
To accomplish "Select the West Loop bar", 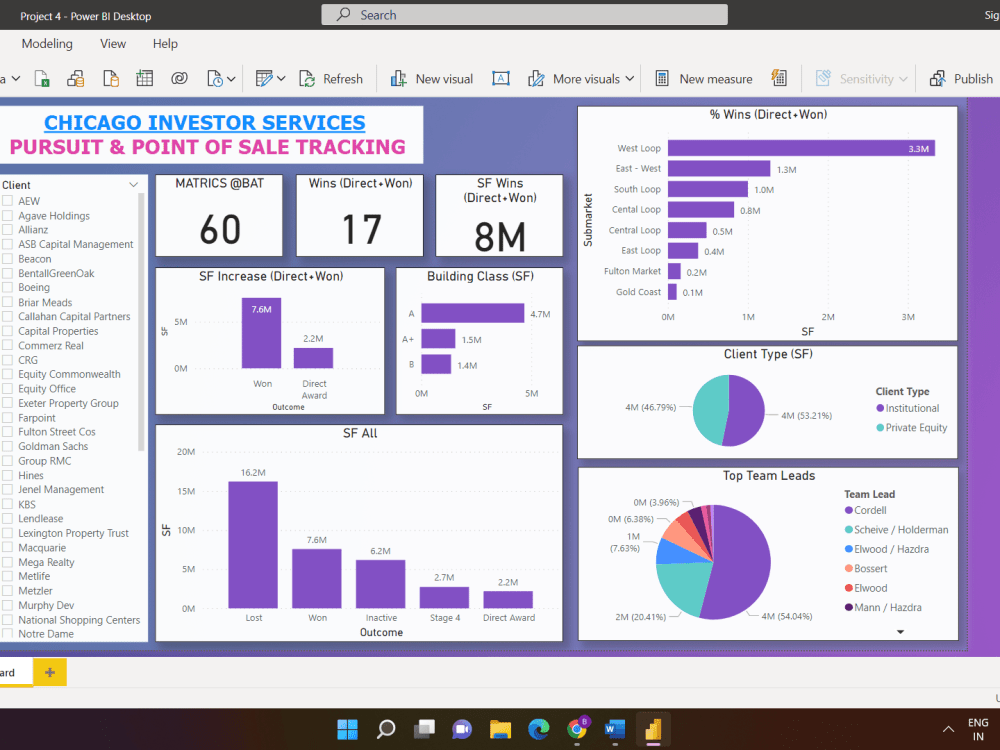I will click(801, 148).
